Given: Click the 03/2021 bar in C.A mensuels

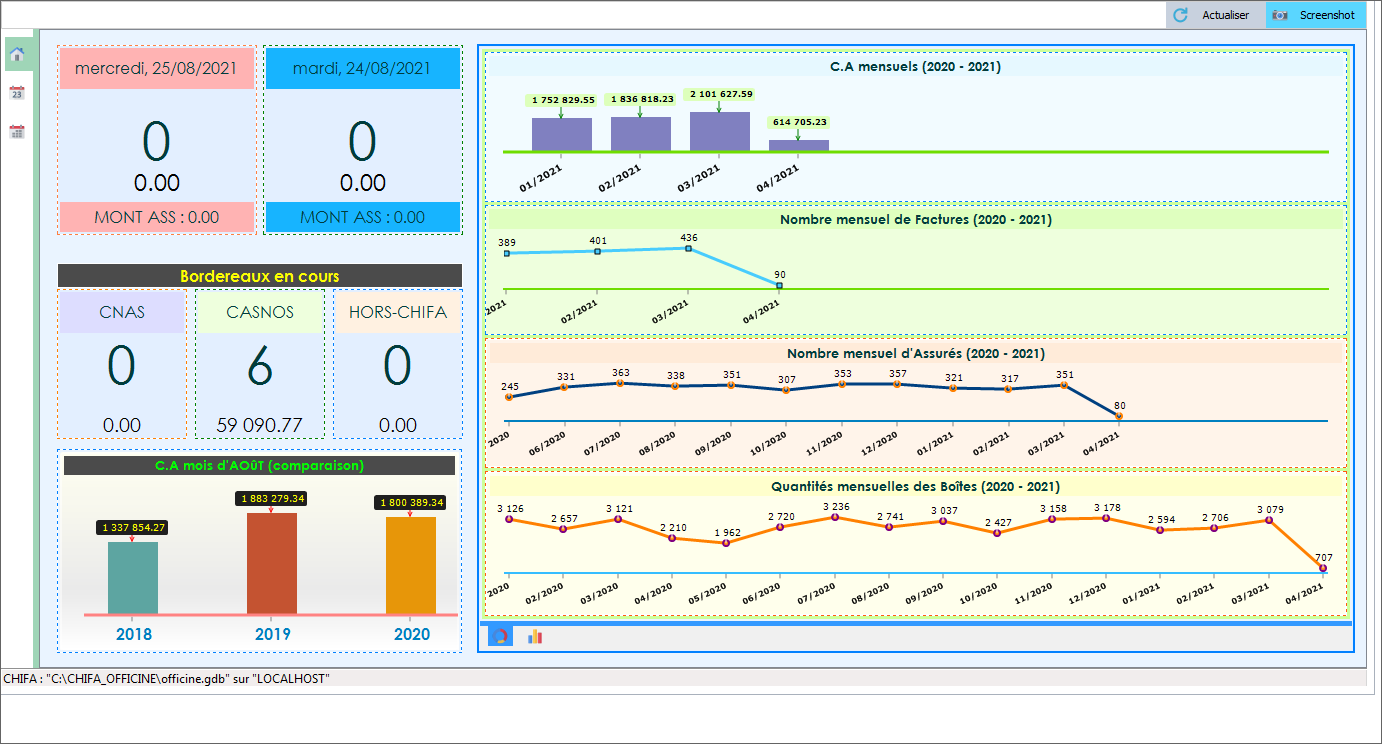Looking at the screenshot, I should (x=719, y=131).
